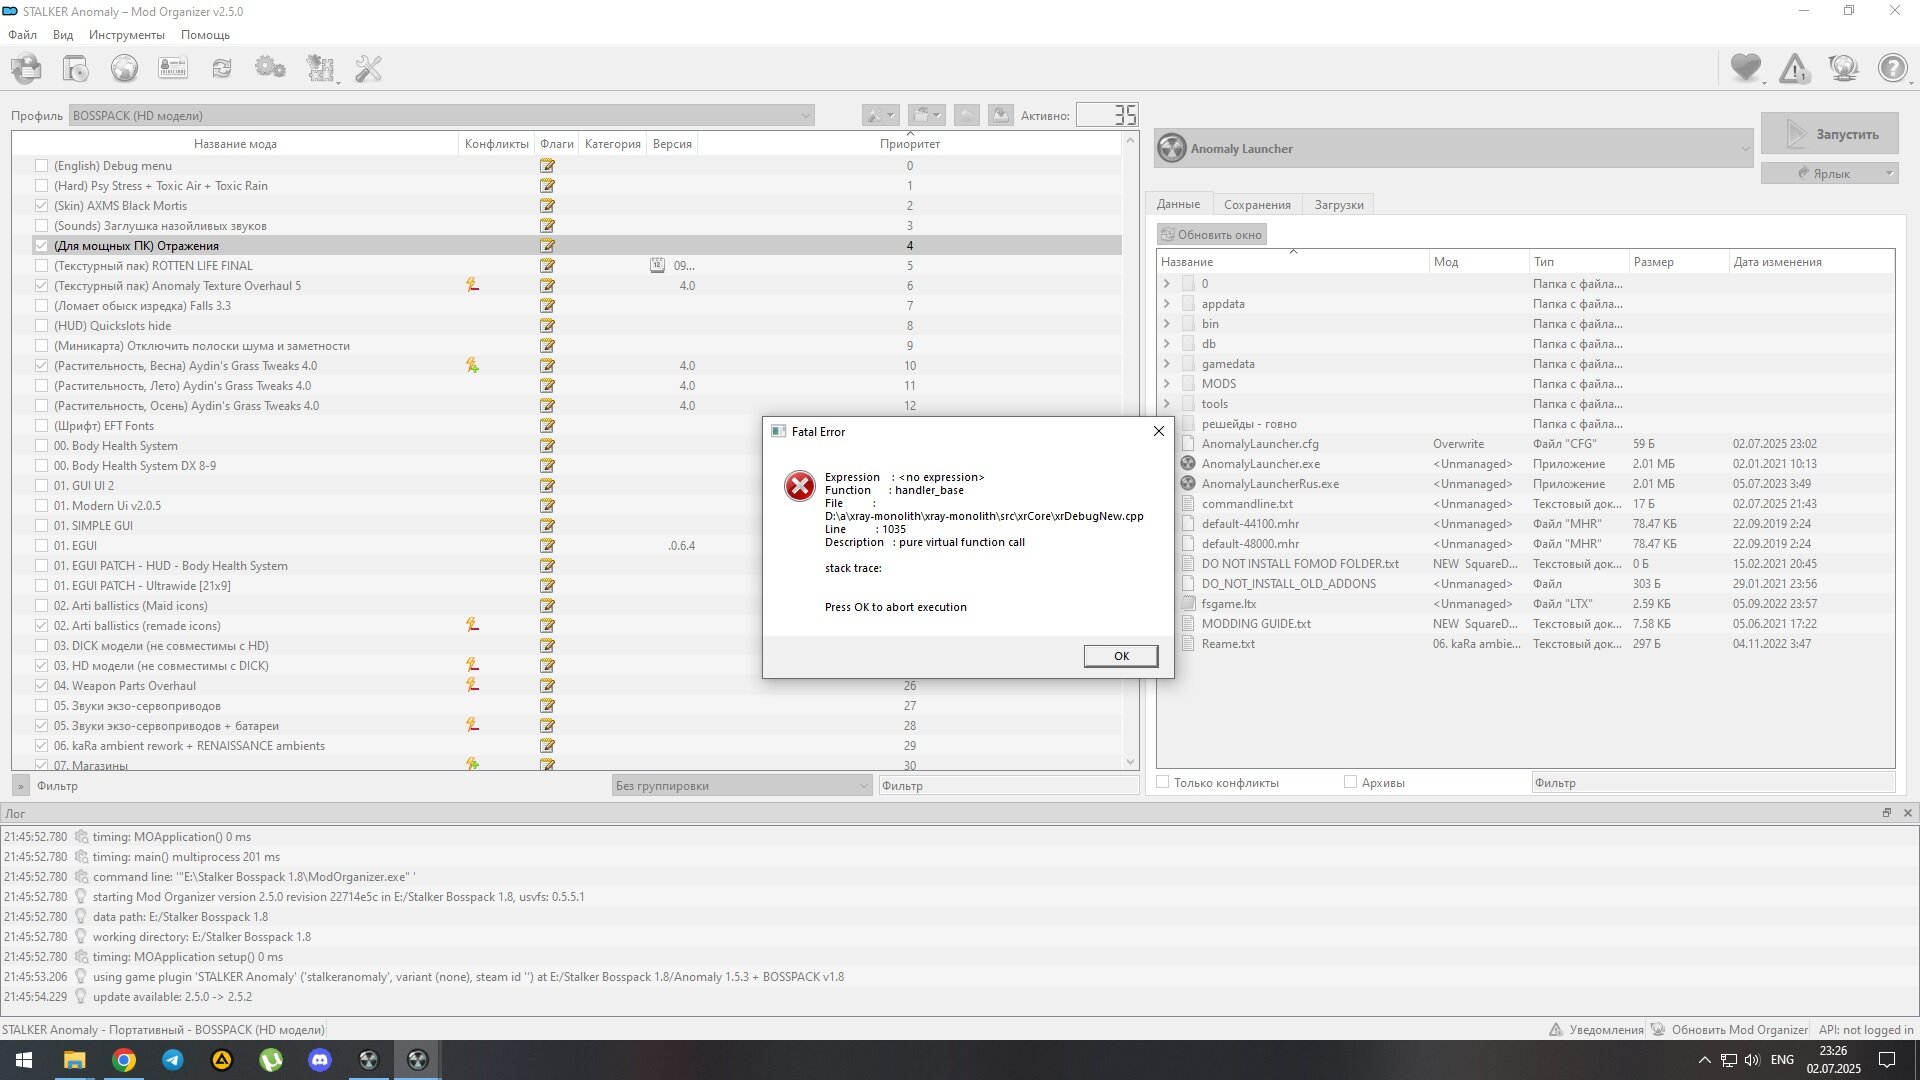Expand the gamedata folder
Screen dimensions: 1920x1080
[x=1166, y=364]
